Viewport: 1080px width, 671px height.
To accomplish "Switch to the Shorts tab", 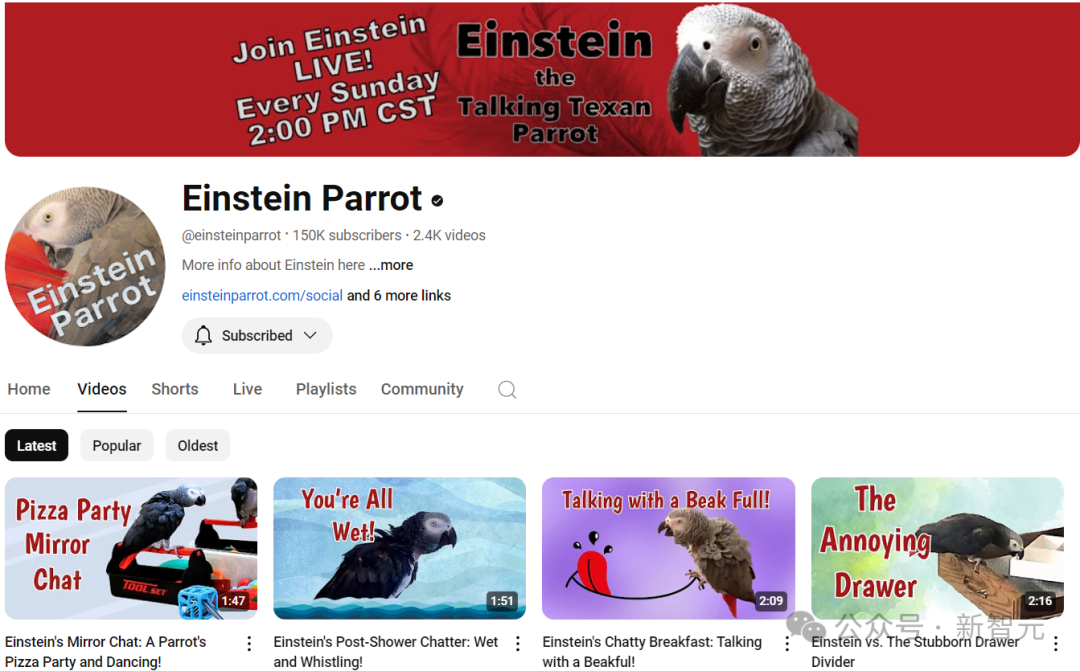I will (x=175, y=389).
